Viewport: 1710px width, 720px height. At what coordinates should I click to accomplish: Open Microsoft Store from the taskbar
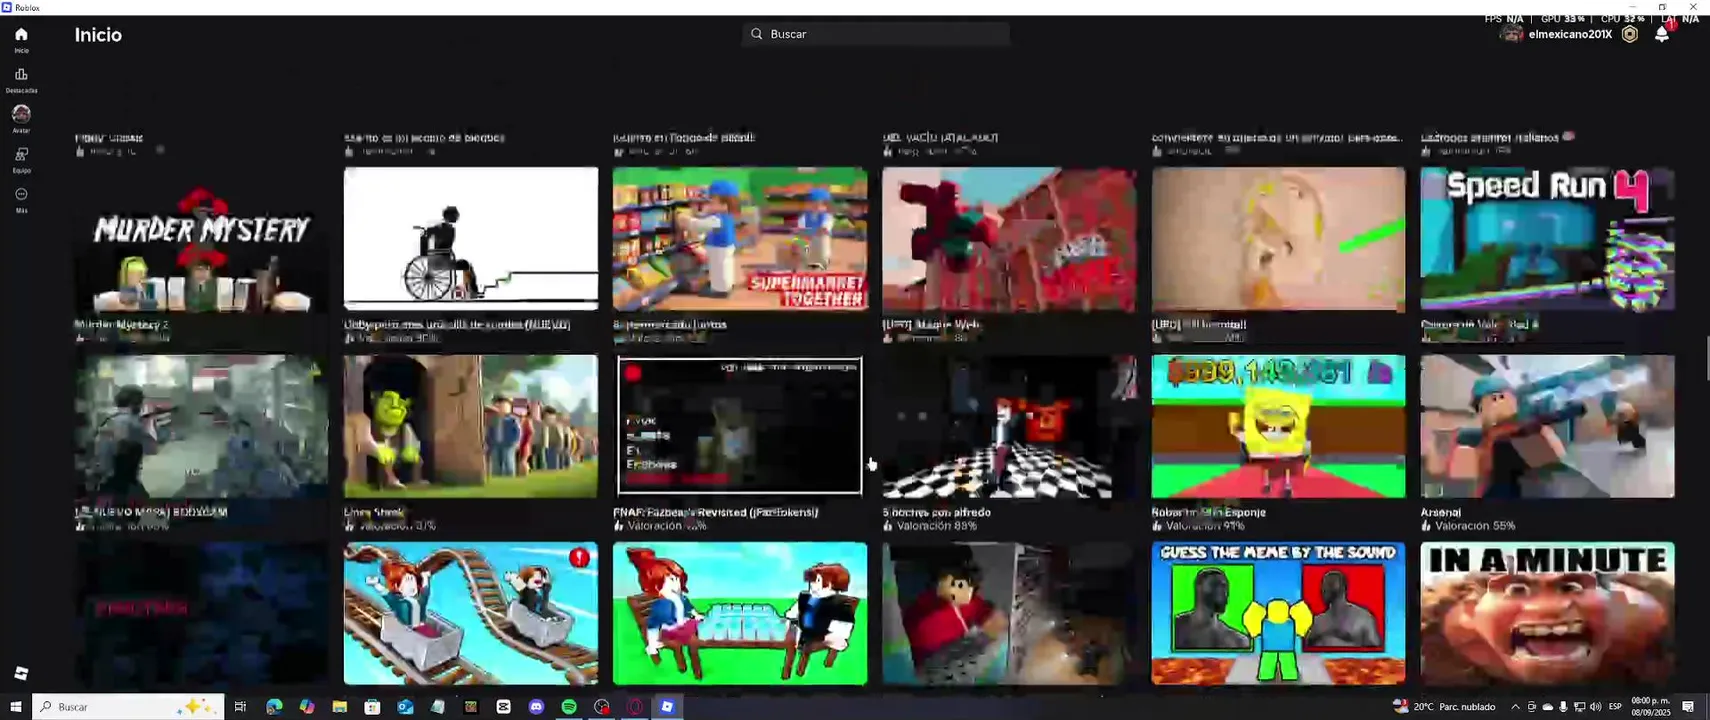372,707
